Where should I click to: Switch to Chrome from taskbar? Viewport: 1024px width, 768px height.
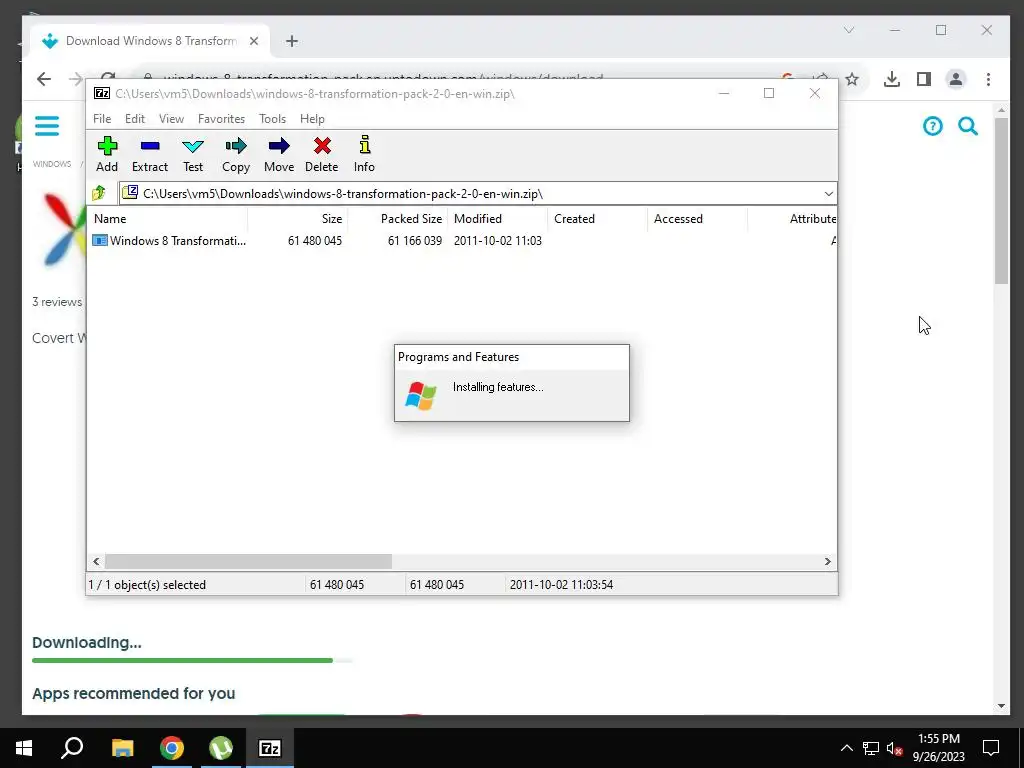(172, 748)
